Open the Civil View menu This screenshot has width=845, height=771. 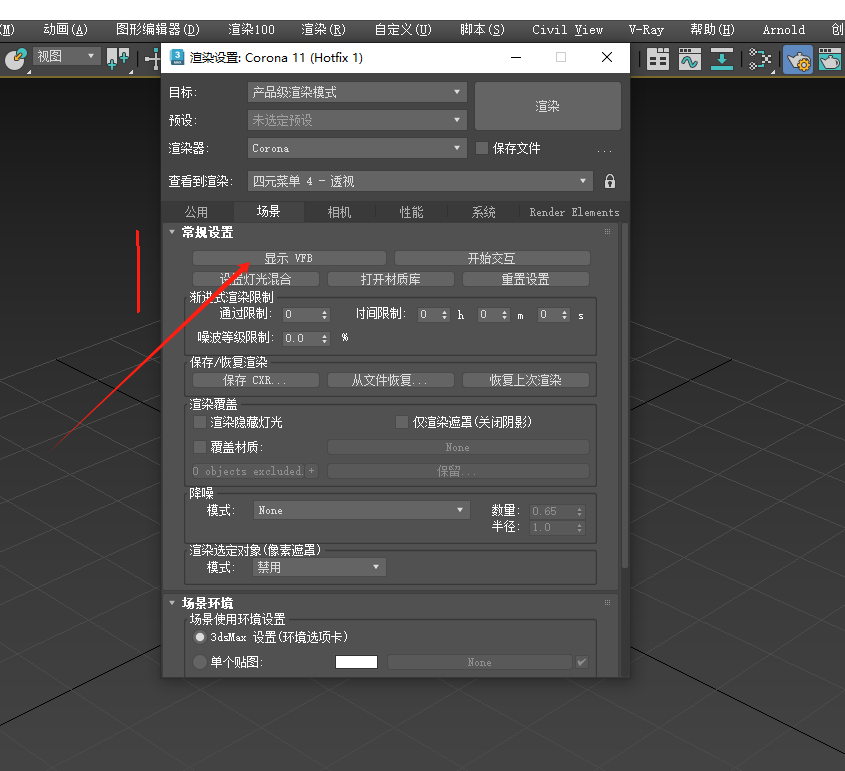(567, 30)
